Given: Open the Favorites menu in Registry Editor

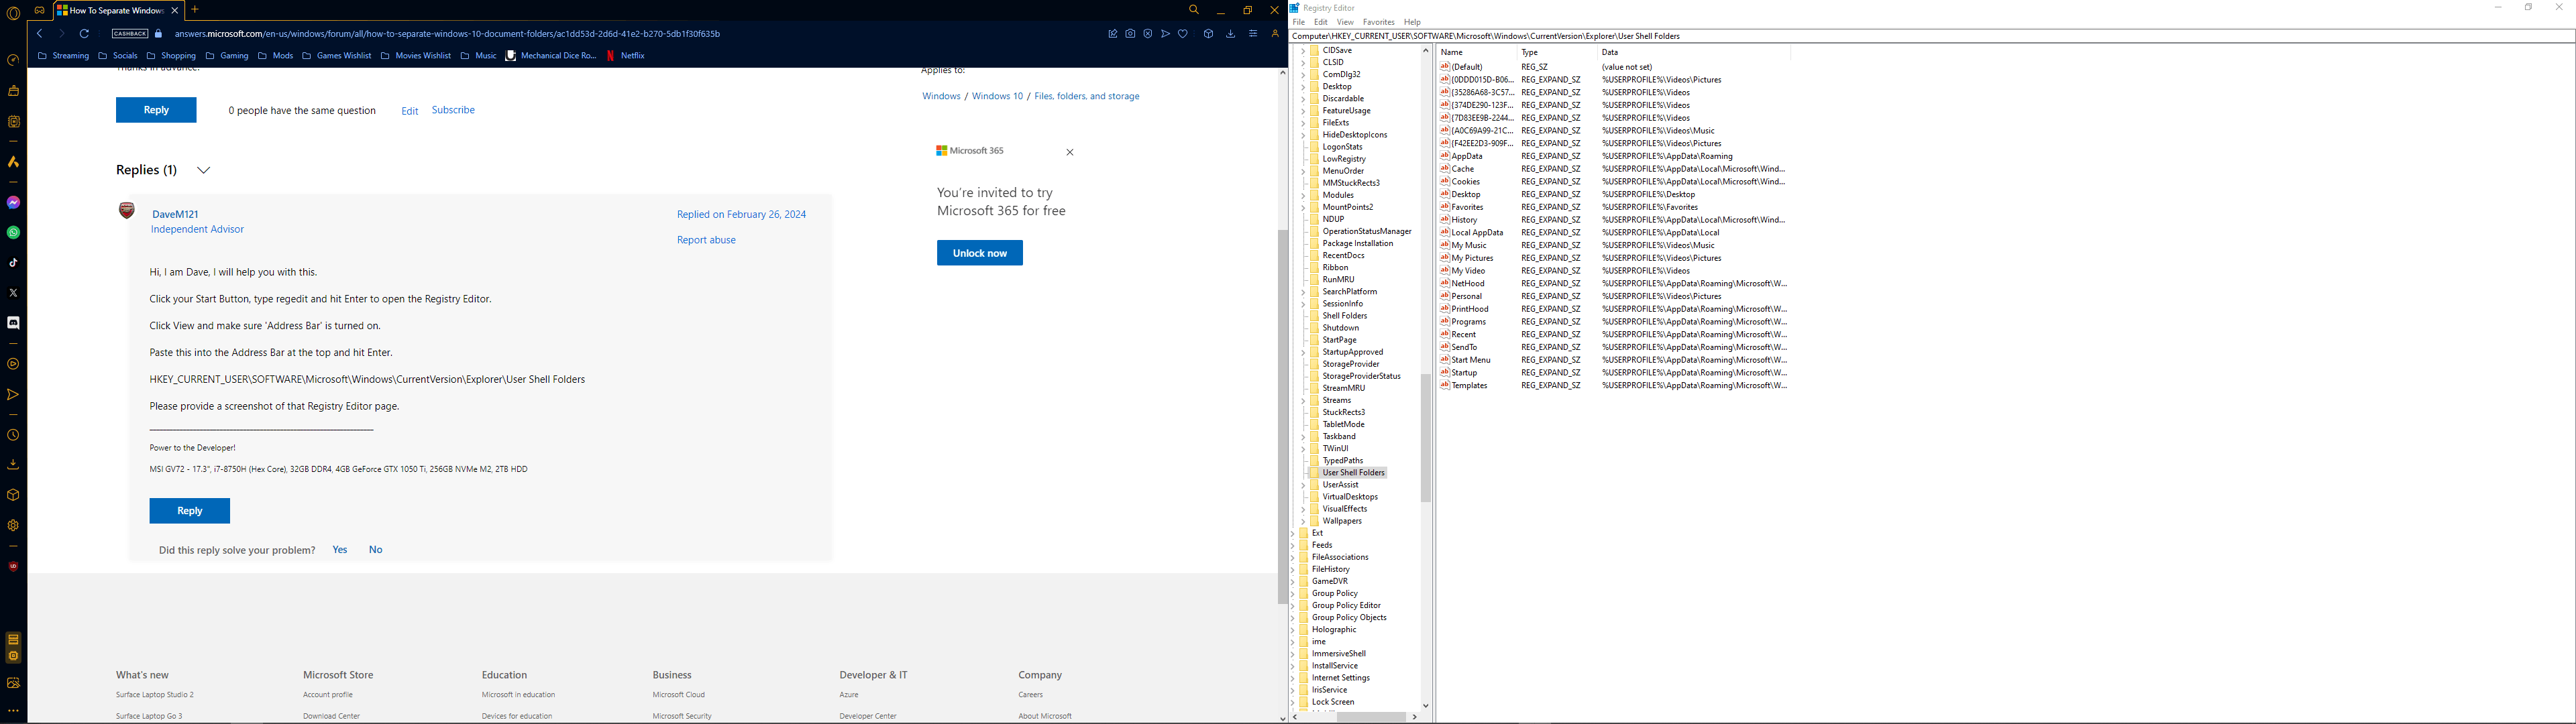Looking at the screenshot, I should click(1378, 22).
